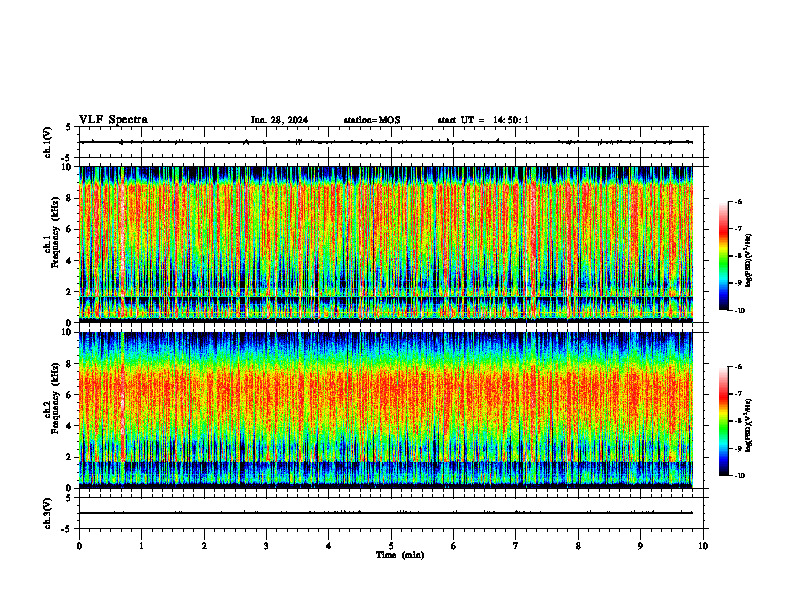Click the ch.2 frequency axis "2" tick label
This screenshot has width=792, height=612.
click(x=70, y=457)
